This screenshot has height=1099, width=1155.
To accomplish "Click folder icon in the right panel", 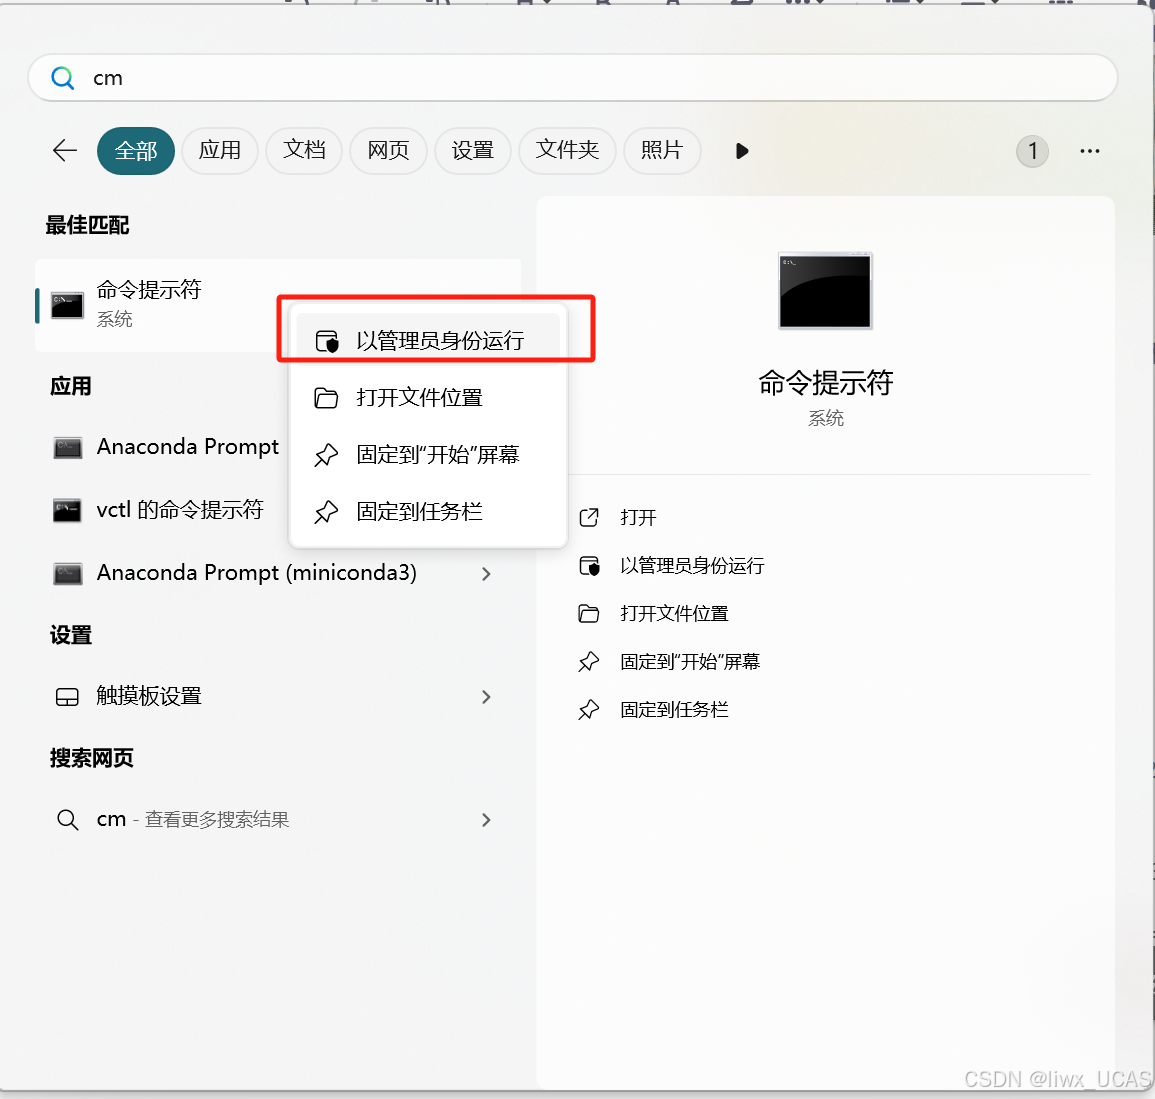I will (589, 613).
